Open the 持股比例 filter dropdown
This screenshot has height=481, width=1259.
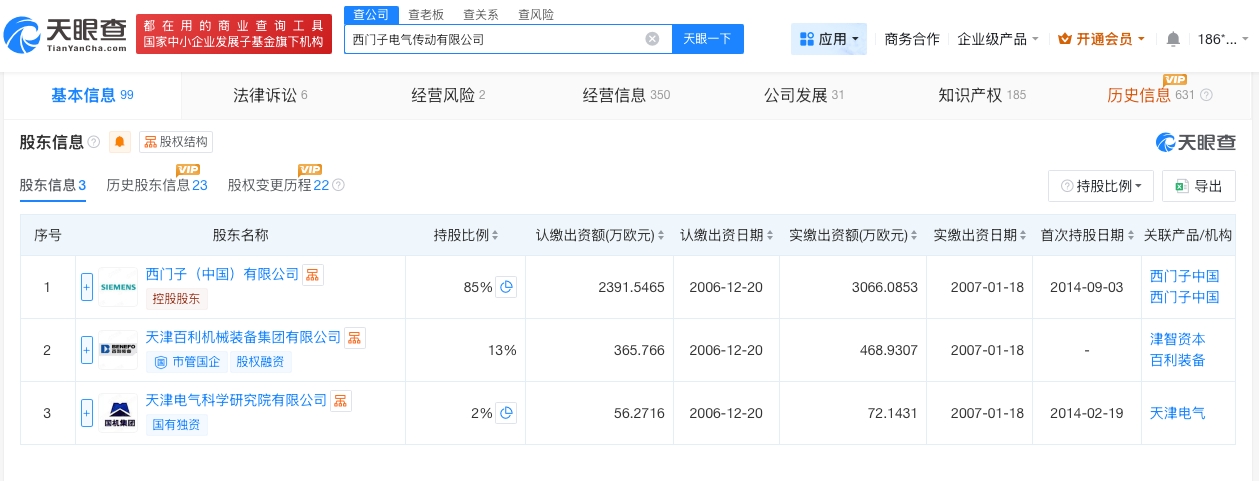1101,186
